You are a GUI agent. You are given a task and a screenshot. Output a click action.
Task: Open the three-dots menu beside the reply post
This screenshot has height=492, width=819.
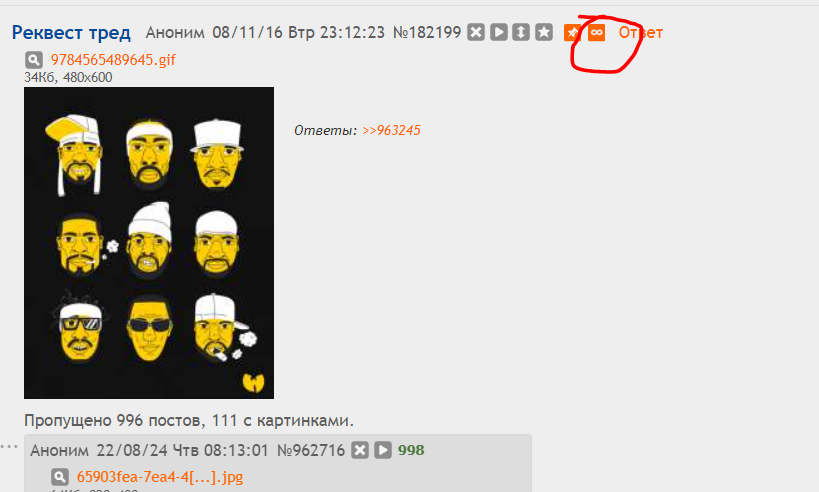[x=9, y=447]
